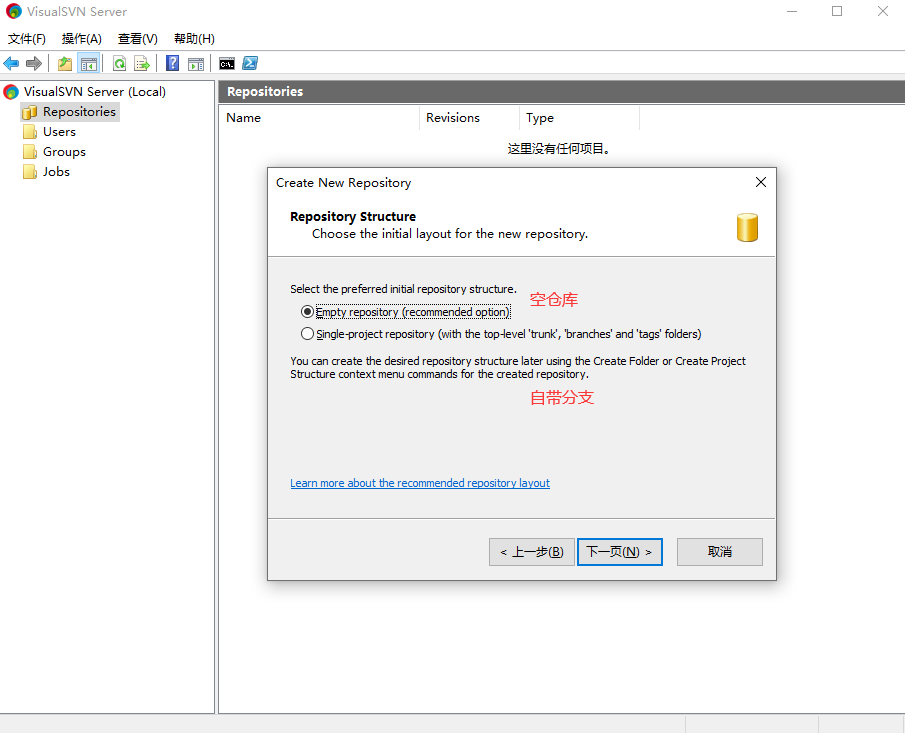The image size is (905, 733).
Task: Click the 上一步(B) back button
Action: [x=532, y=552]
